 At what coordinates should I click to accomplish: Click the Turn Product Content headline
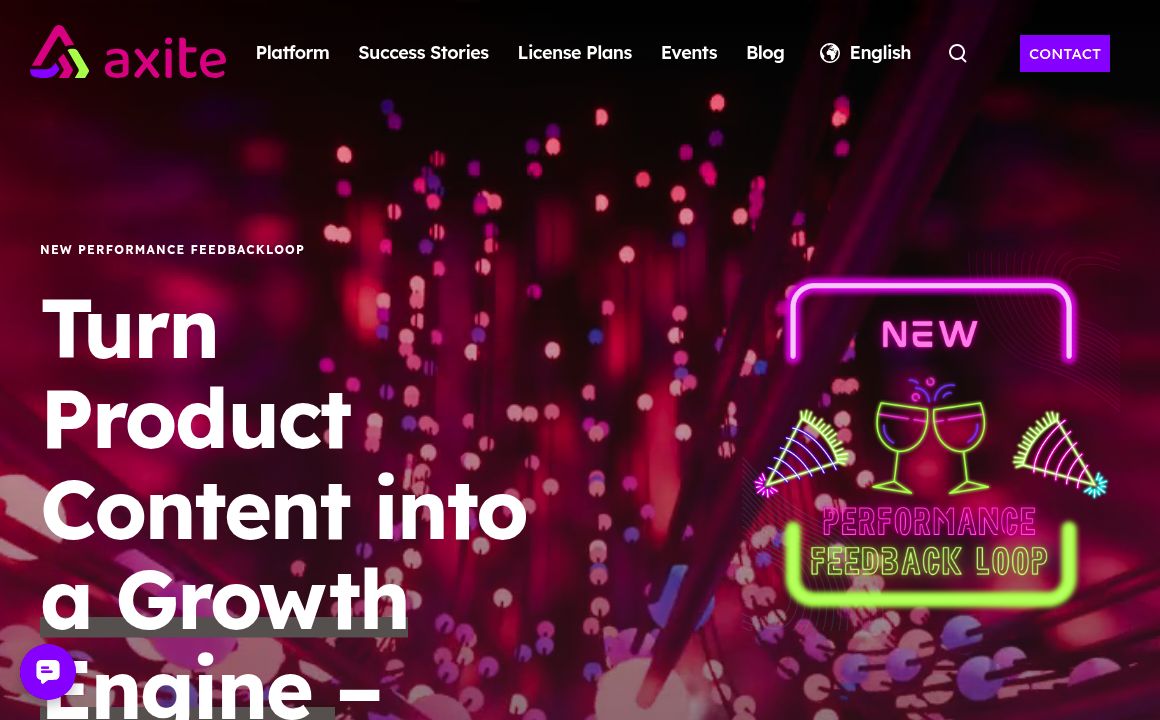[x=285, y=420]
